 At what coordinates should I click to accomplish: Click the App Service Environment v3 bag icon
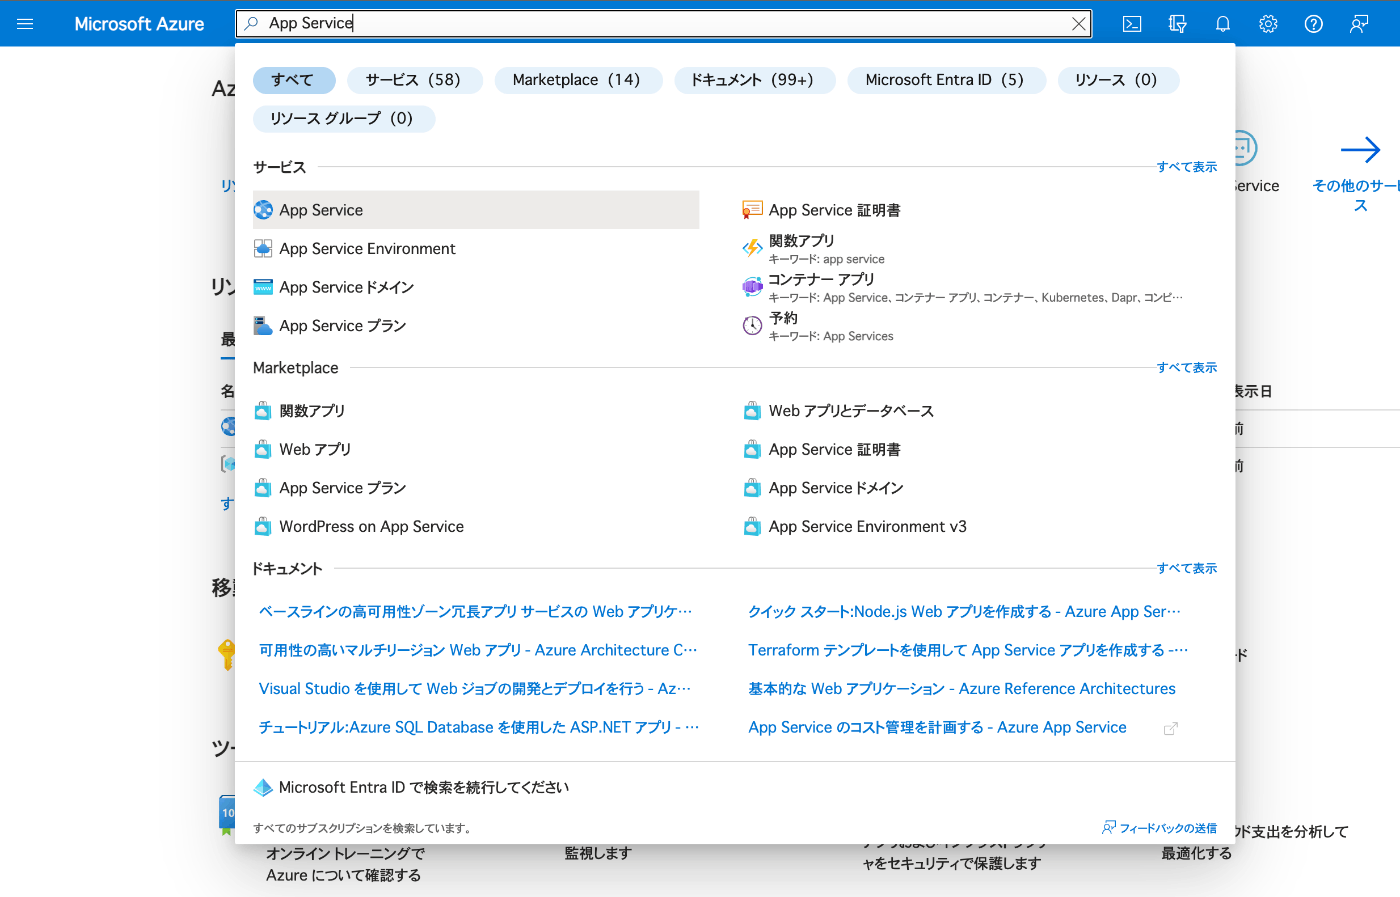pyautogui.click(x=752, y=527)
